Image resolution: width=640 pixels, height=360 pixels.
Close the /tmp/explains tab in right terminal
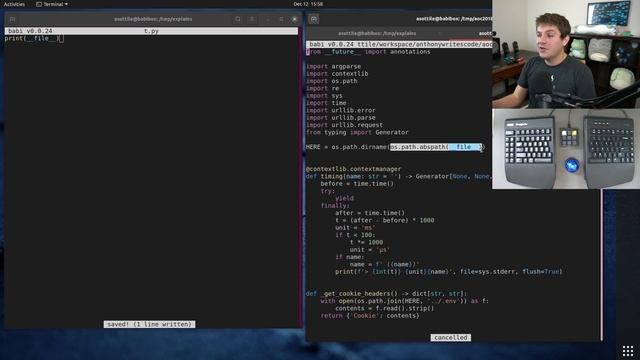440,33
